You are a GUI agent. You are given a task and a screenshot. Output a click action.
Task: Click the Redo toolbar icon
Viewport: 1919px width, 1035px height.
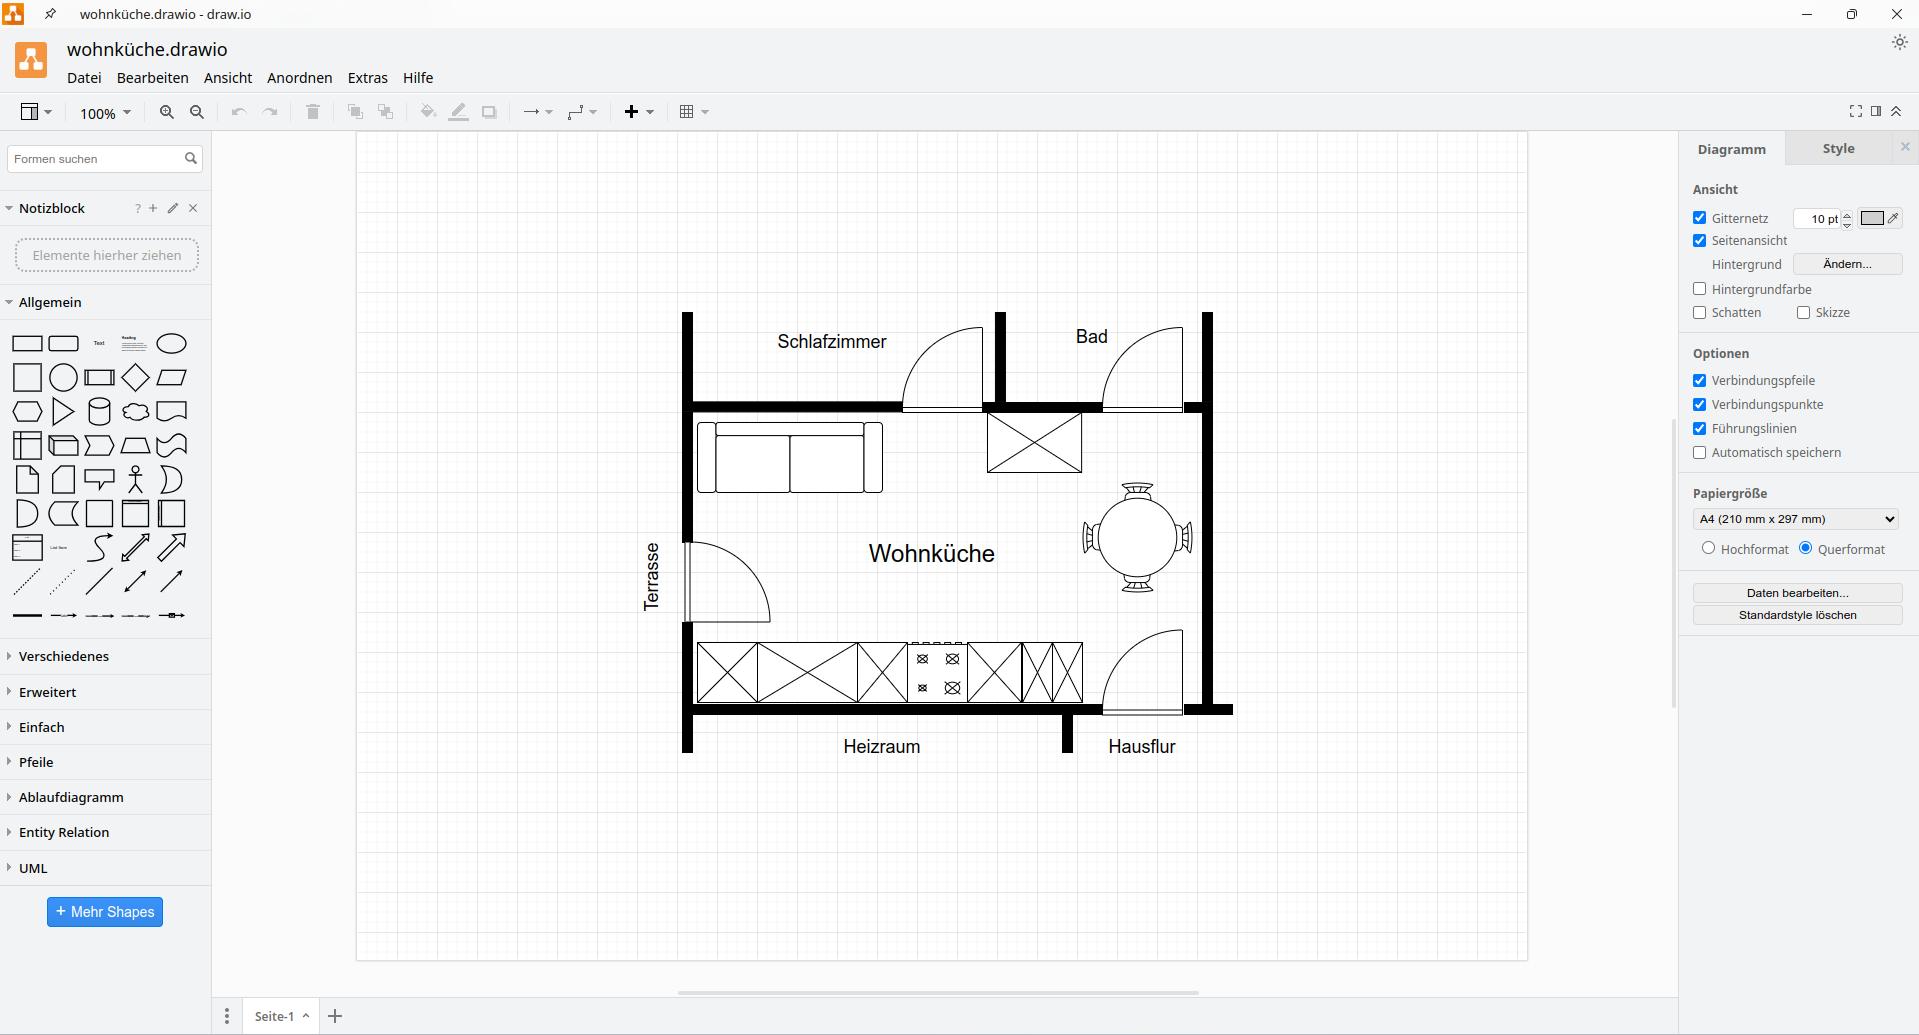point(269,111)
